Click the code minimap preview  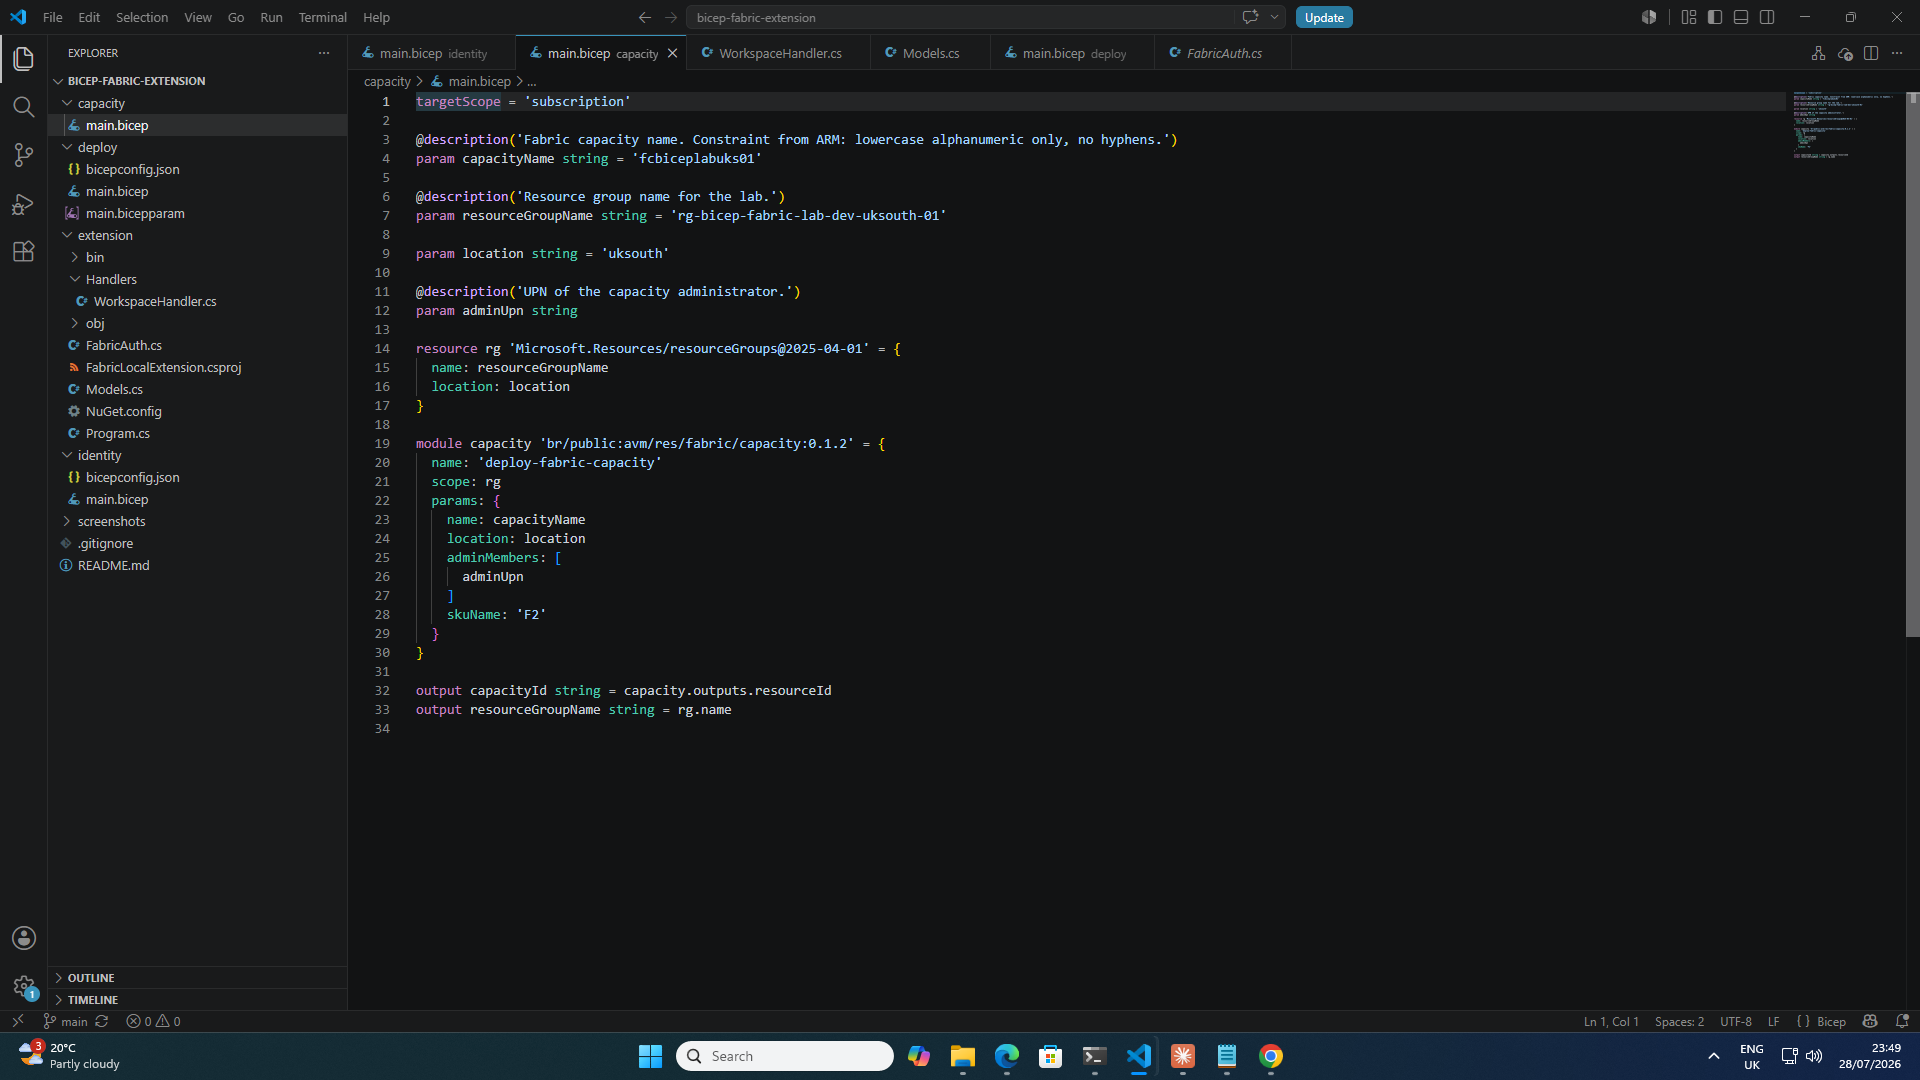pyautogui.click(x=1843, y=125)
